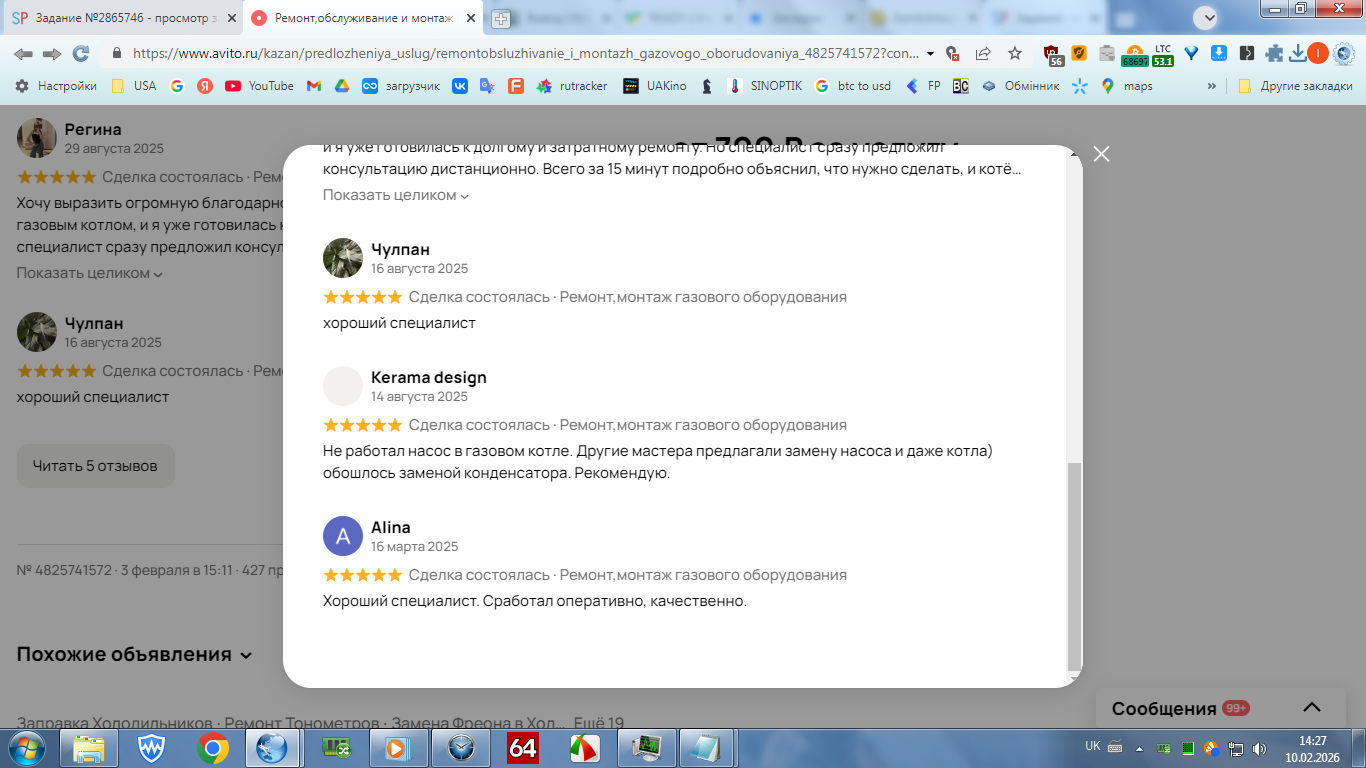Expand Похожие объявления chevron
Image resolution: width=1366 pixels, height=768 pixels.
pyautogui.click(x=246, y=655)
